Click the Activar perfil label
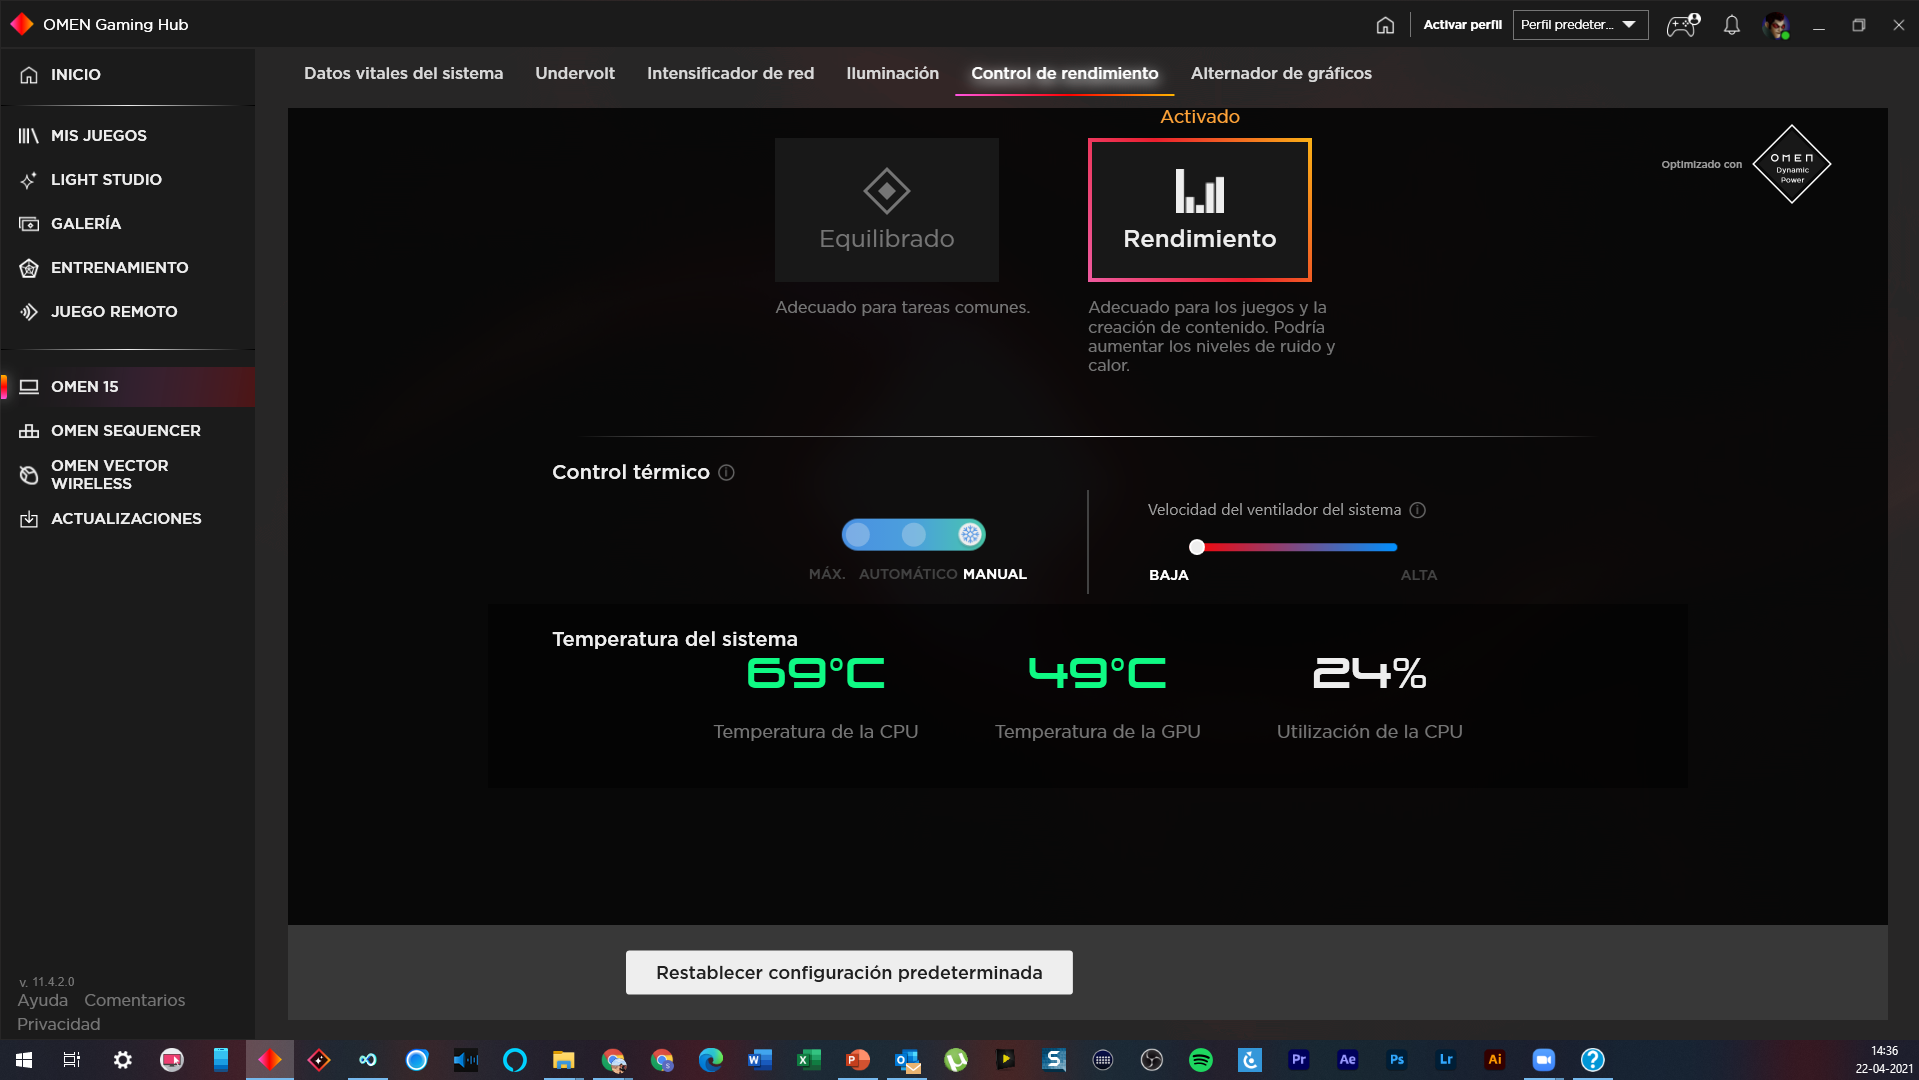1919x1080 pixels. coord(1462,25)
